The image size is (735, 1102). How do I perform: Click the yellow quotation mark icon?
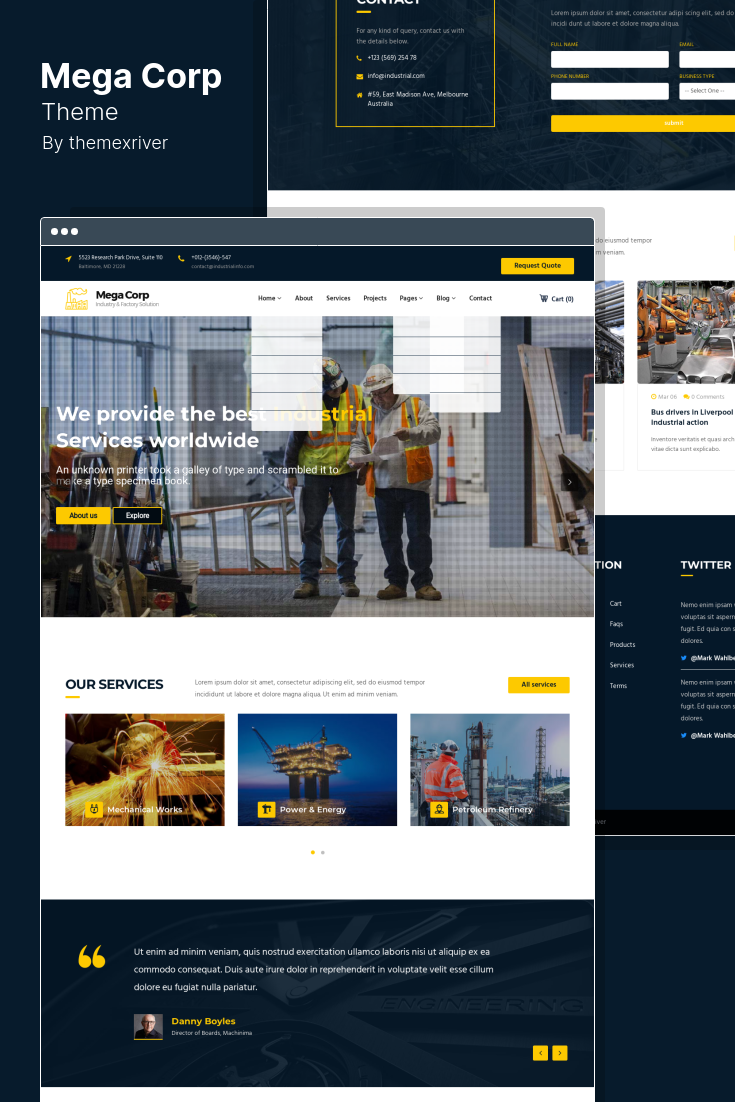(91, 957)
